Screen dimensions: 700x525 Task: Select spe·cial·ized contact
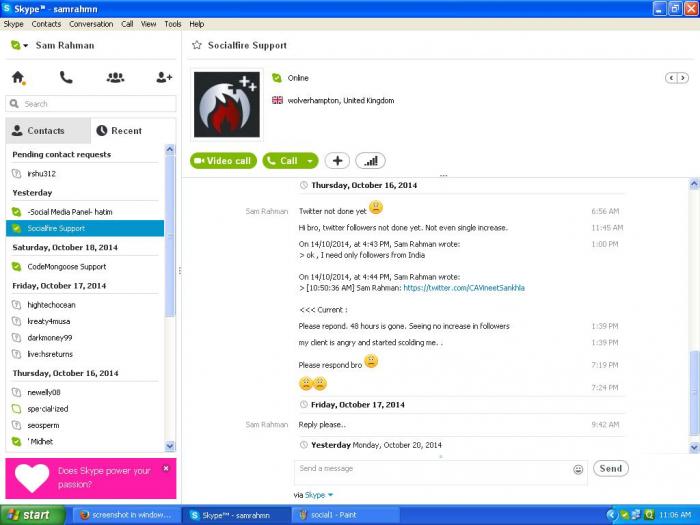point(85,409)
